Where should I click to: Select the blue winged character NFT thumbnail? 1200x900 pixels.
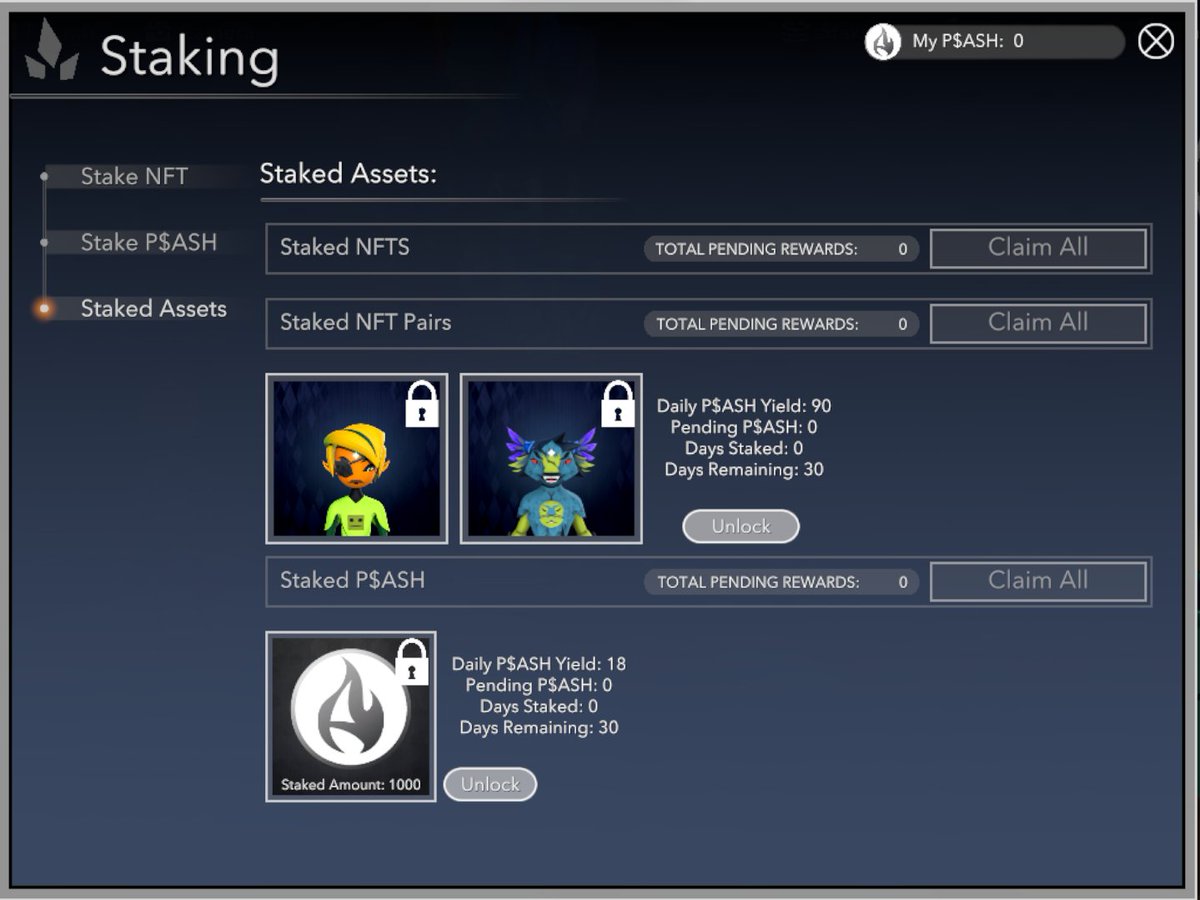(551, 459)
